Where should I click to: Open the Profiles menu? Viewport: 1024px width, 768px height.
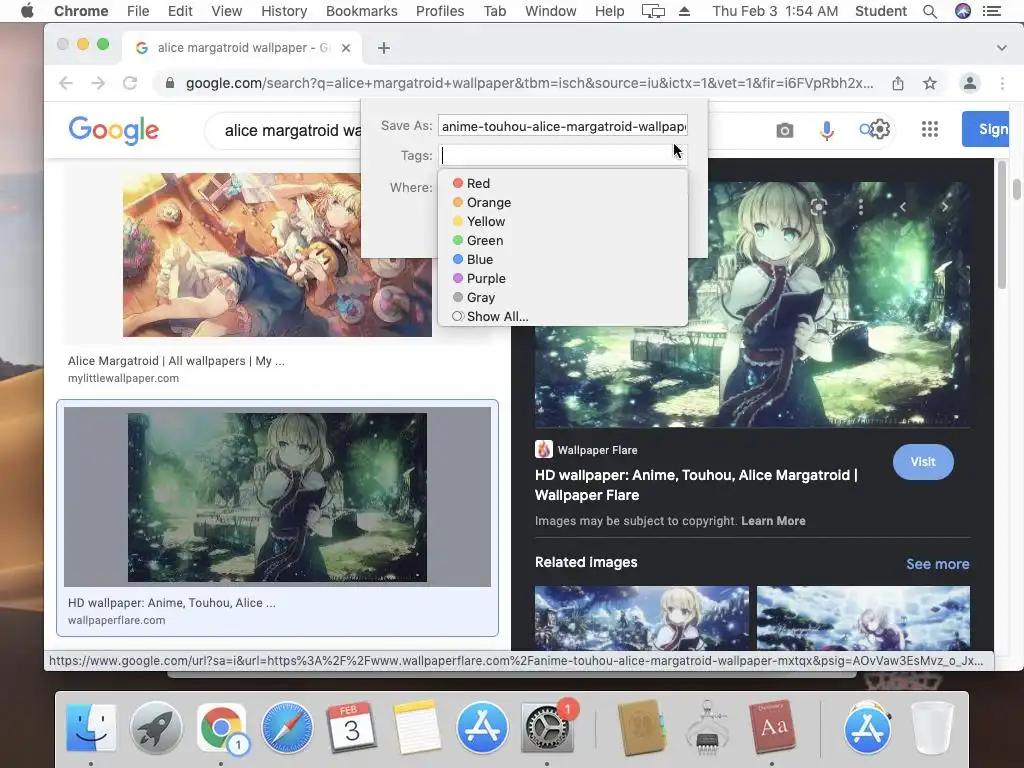[x=440, y=11]
